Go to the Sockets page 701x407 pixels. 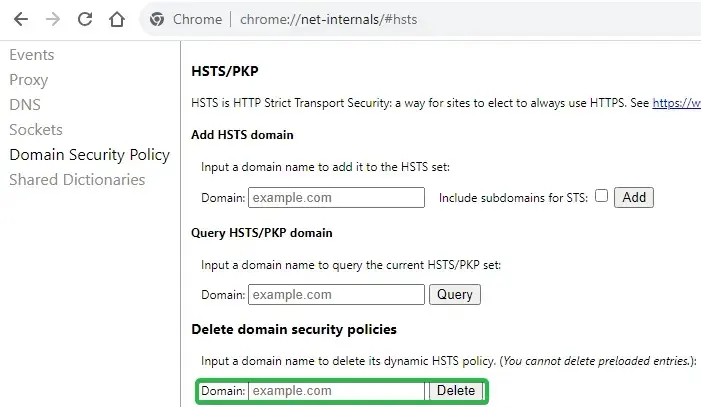[x=36, y=130]
